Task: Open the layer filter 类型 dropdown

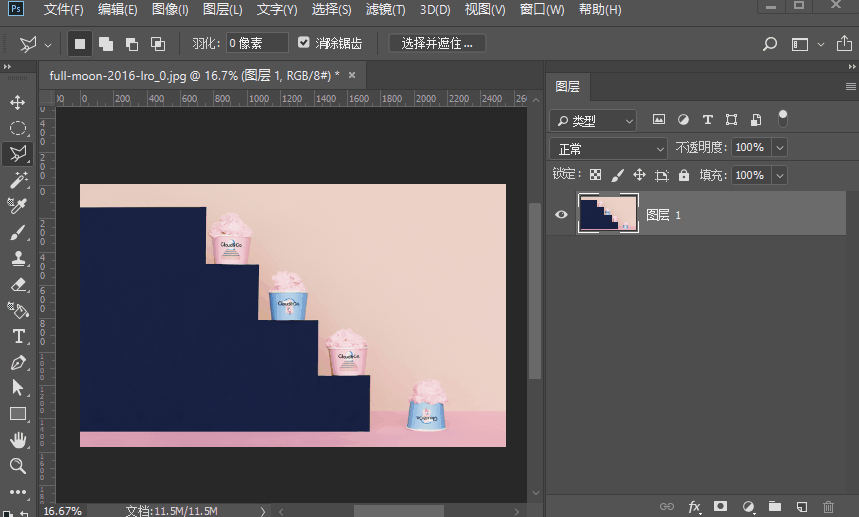Action: [594, 120]
